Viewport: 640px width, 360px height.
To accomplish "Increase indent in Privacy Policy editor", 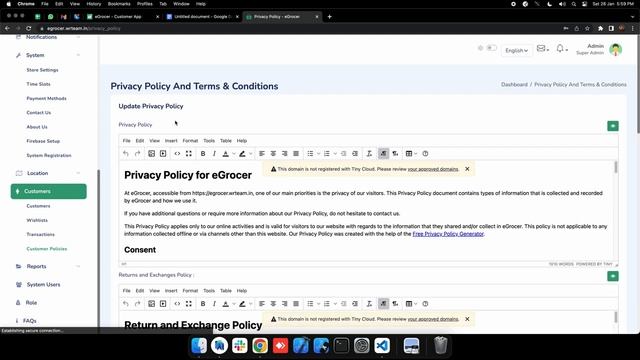I will pyautogui.click(x=355, y=153).
